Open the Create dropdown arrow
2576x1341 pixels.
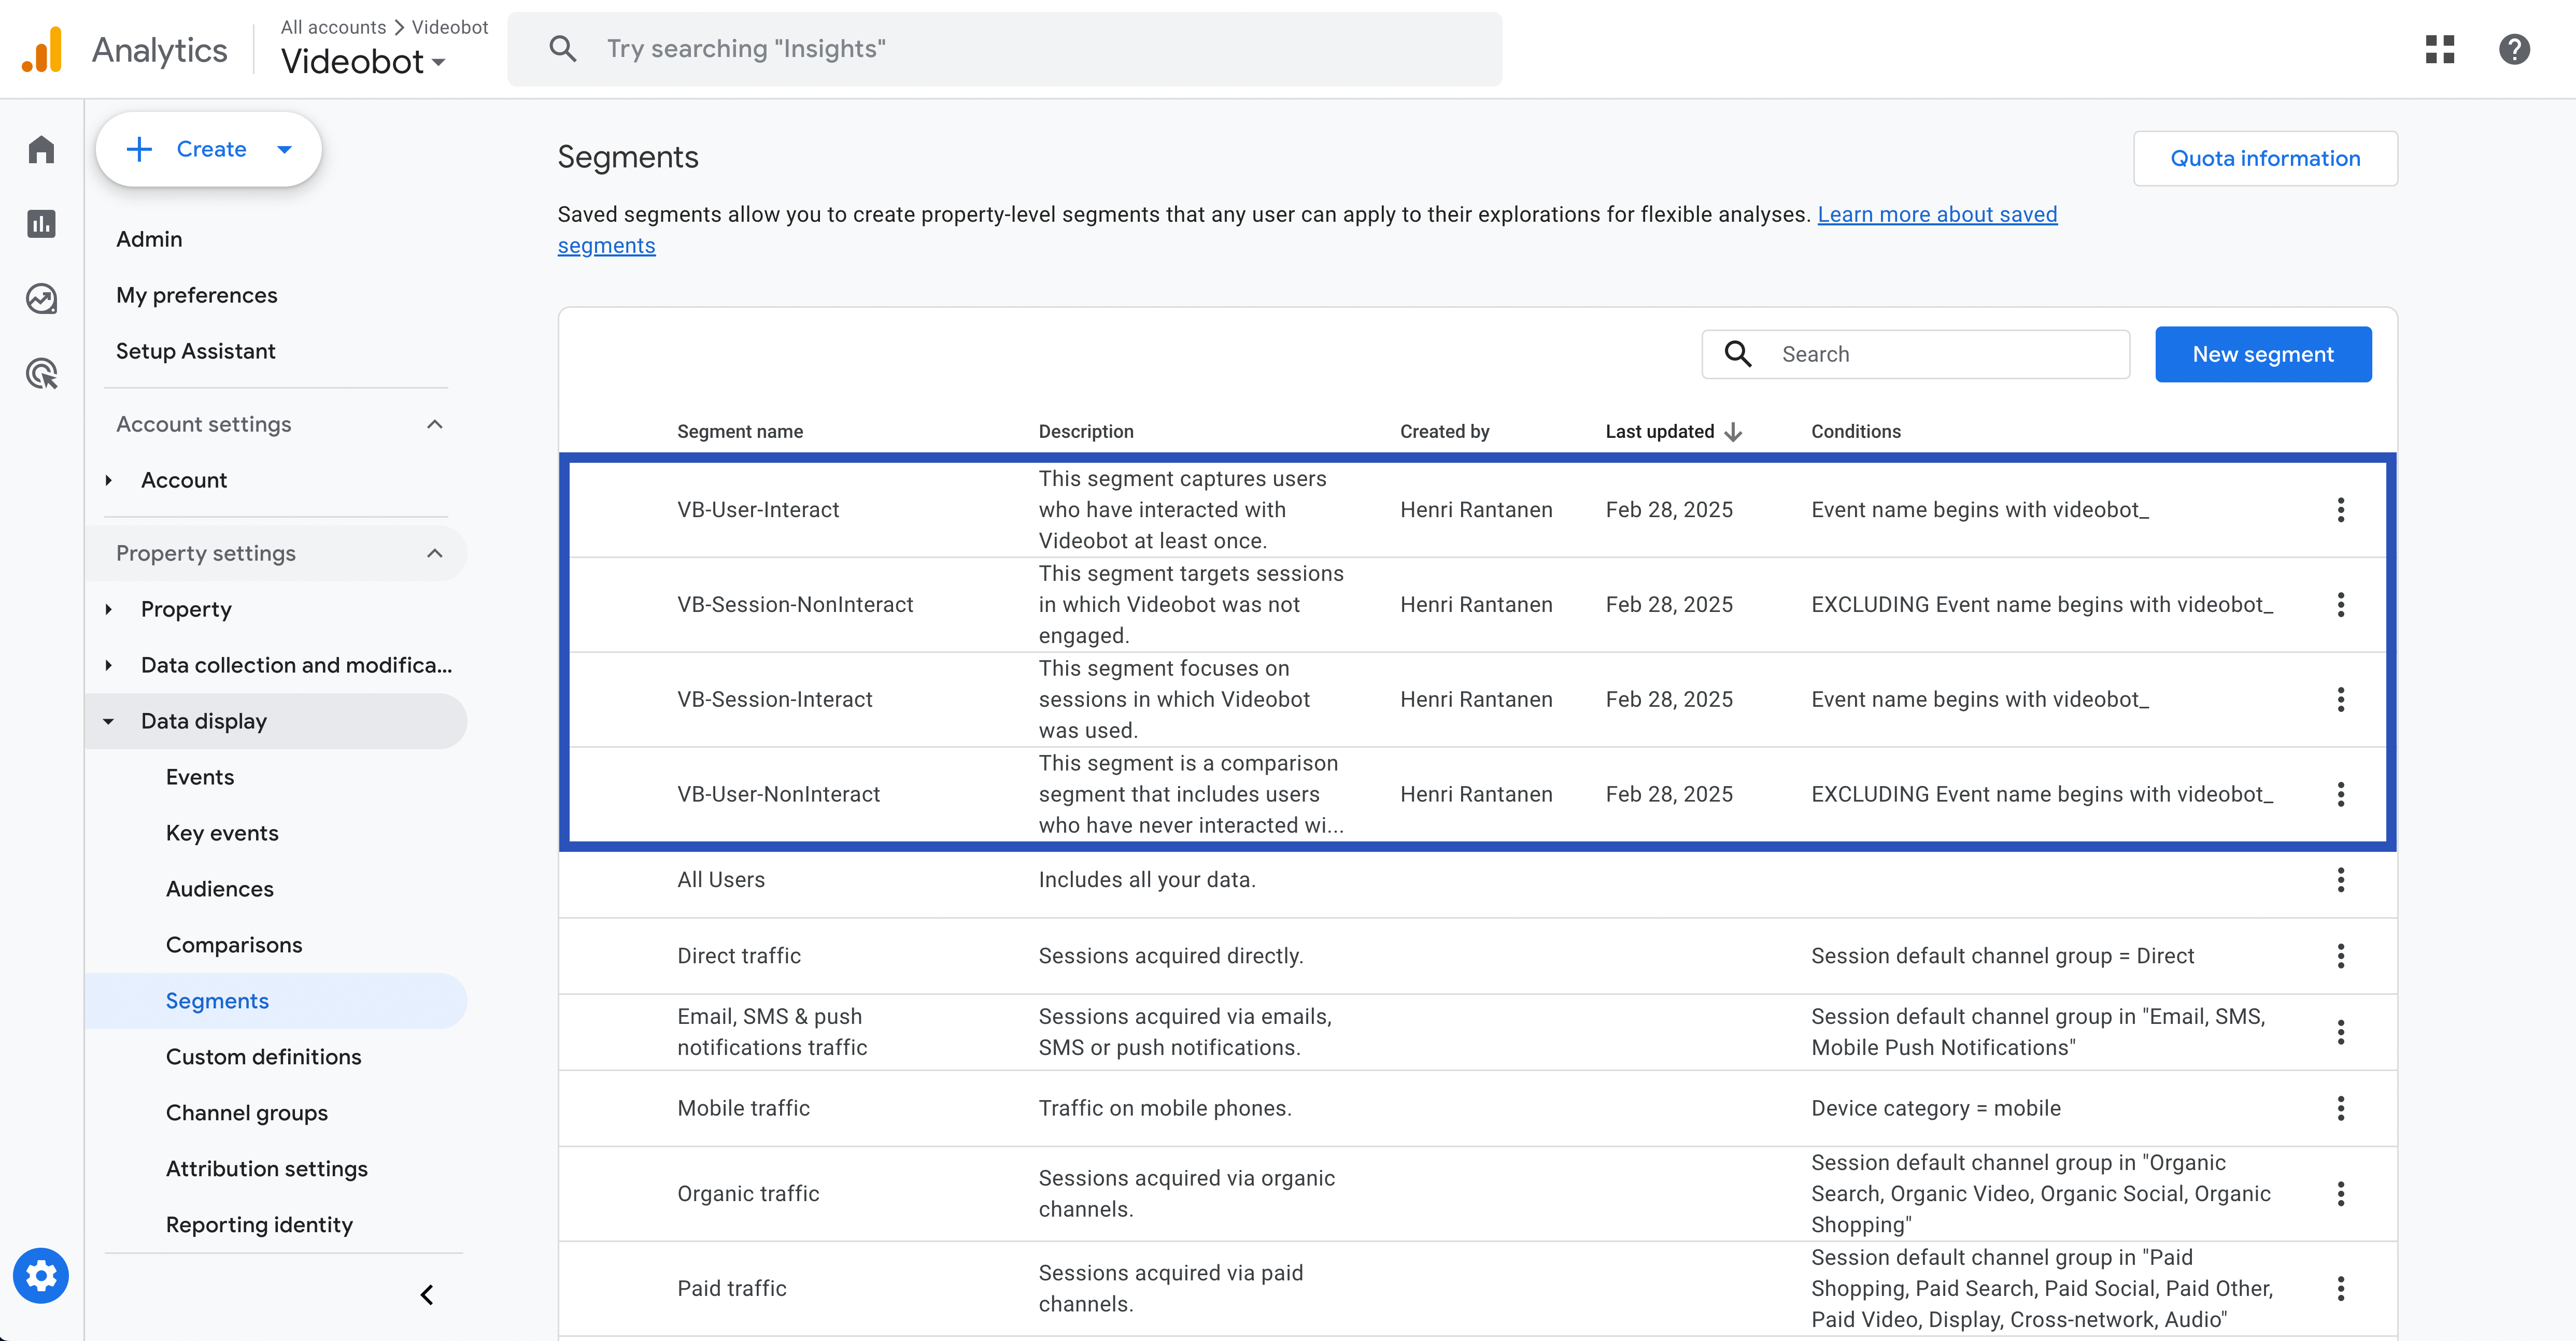click(284, 150)
